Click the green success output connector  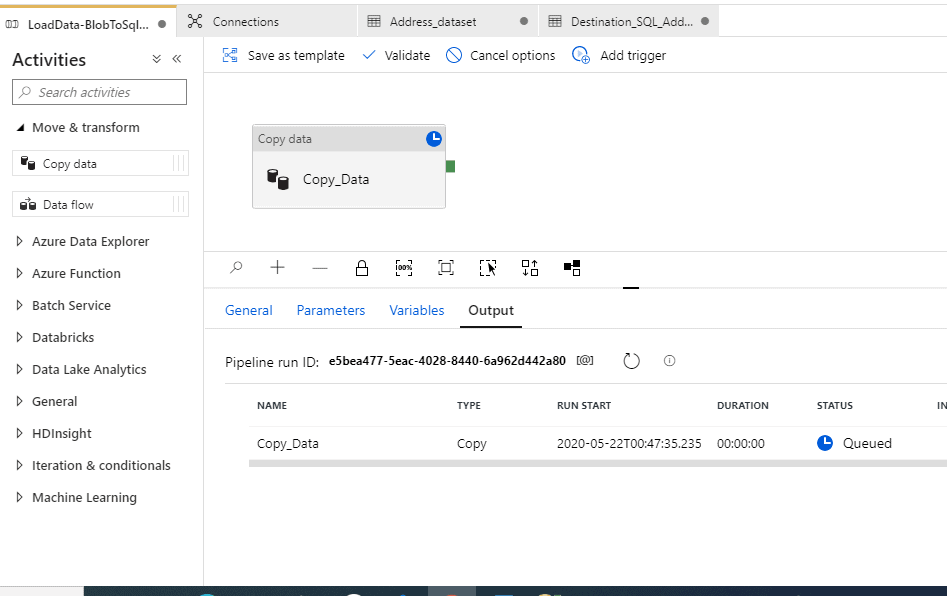click(451, 166)
